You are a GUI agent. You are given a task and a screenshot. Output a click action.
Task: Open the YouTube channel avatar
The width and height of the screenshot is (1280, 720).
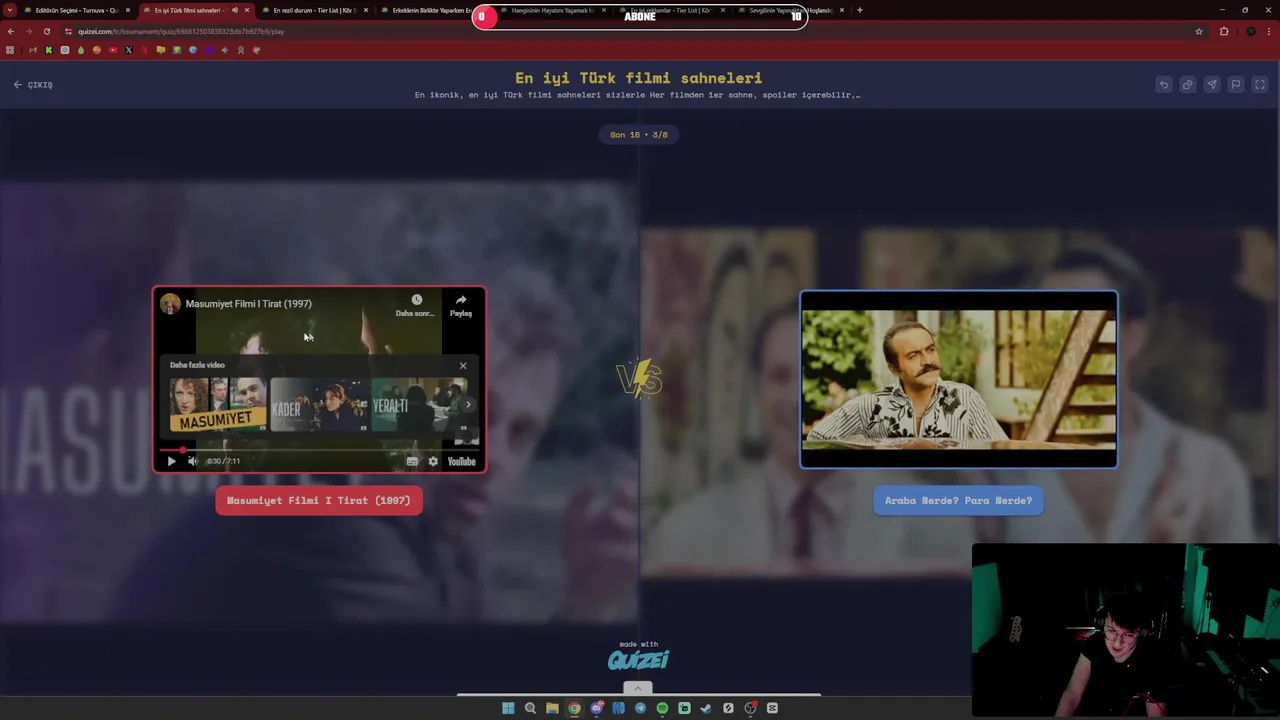click(170, 304)
